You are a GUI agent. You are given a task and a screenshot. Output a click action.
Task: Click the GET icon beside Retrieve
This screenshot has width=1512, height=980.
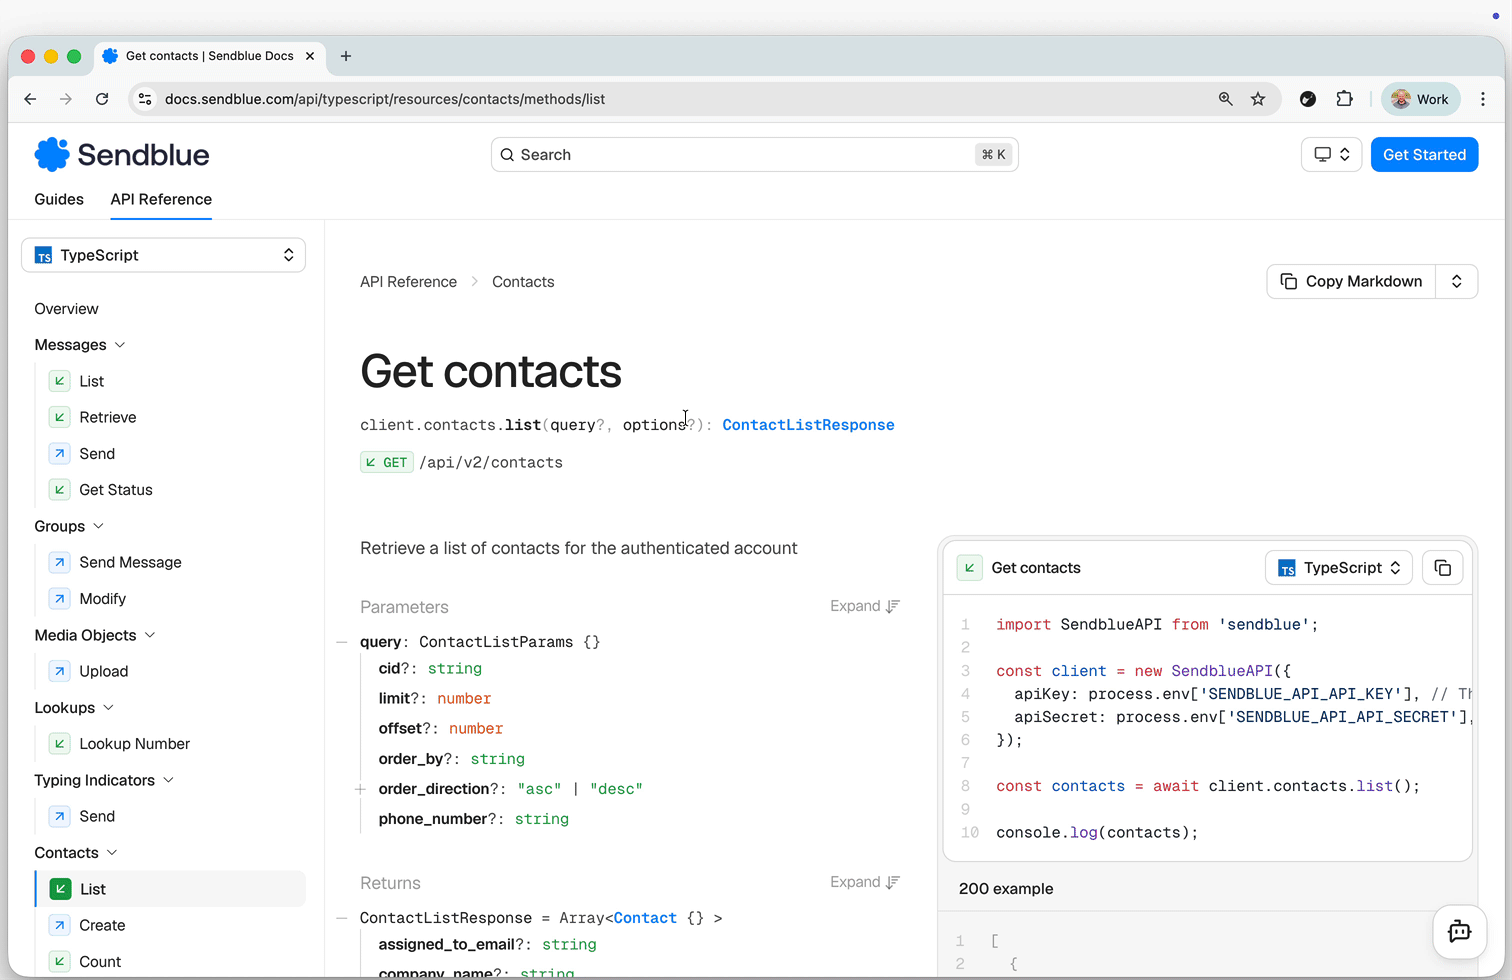click(60, 417)
